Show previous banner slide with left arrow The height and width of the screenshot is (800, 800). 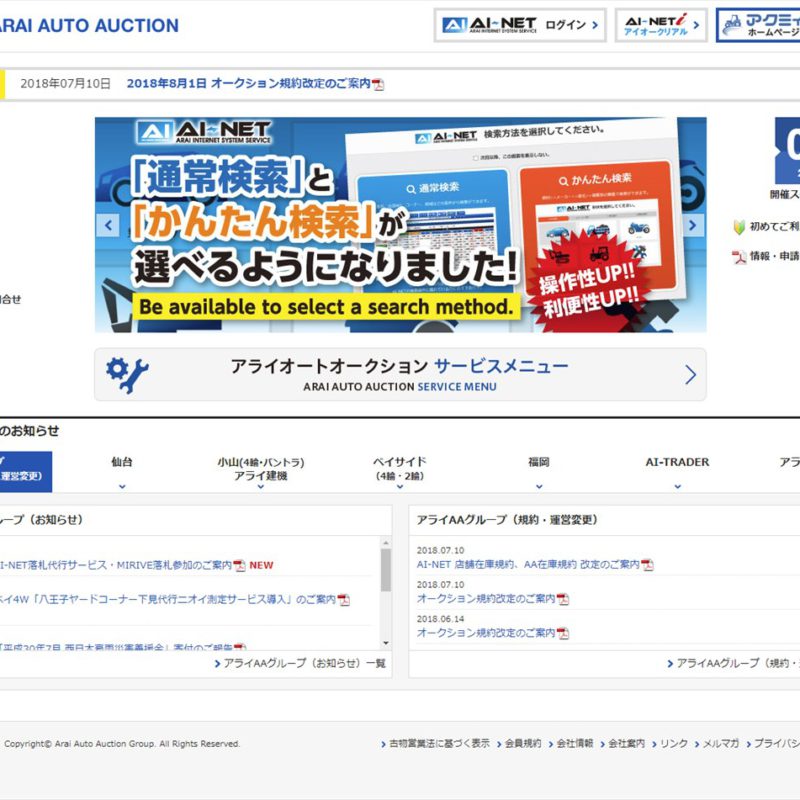[x=108, y=225]
